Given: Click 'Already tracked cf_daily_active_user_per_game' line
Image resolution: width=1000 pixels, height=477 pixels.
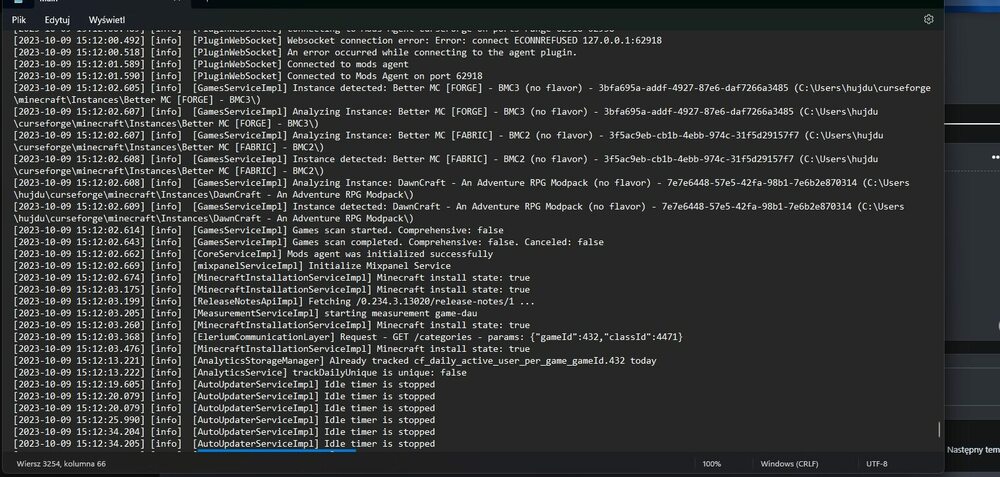Looking at the screenshot, I should click(x=335, y=360).
